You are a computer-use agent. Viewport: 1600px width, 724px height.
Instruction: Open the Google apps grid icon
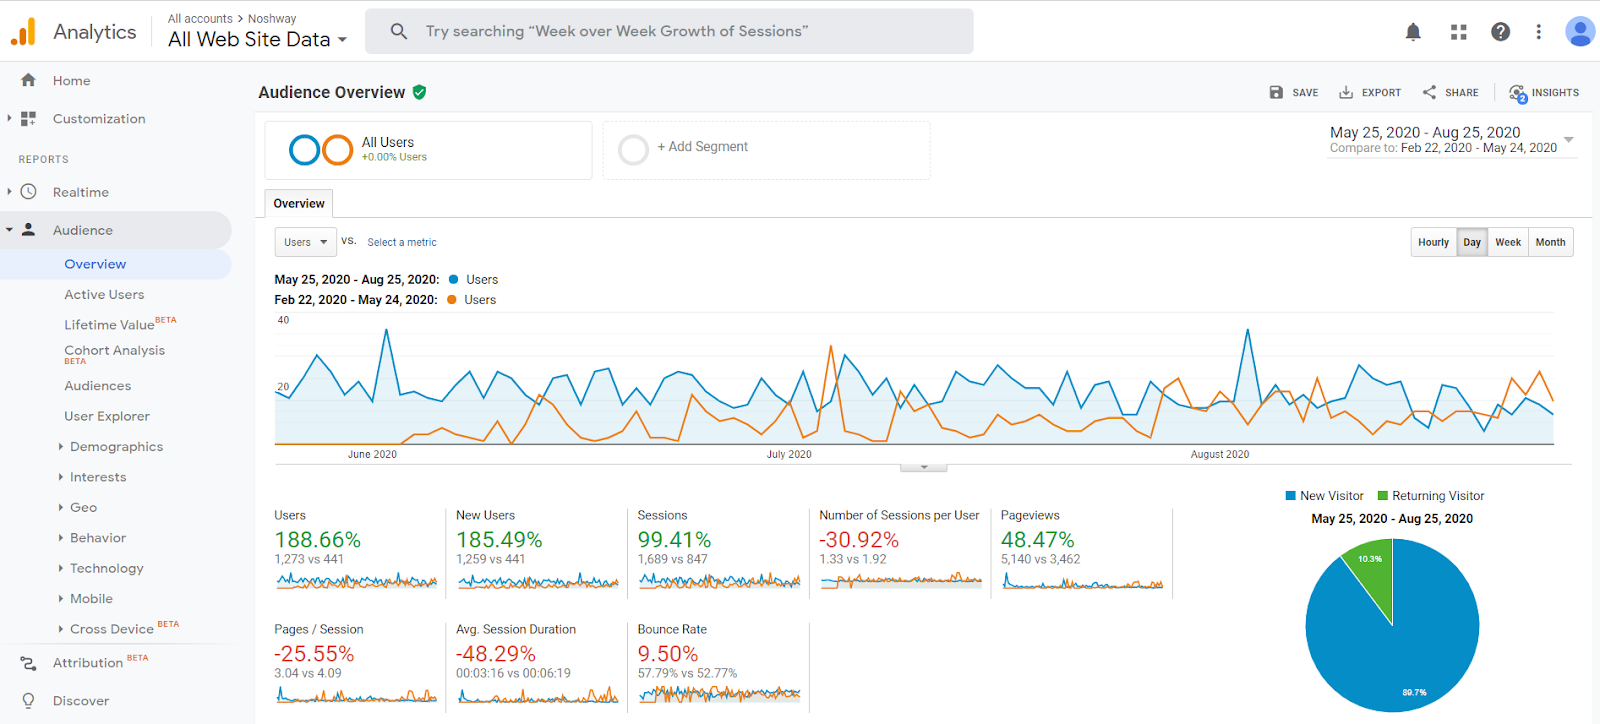click(x=1459, y=32)
